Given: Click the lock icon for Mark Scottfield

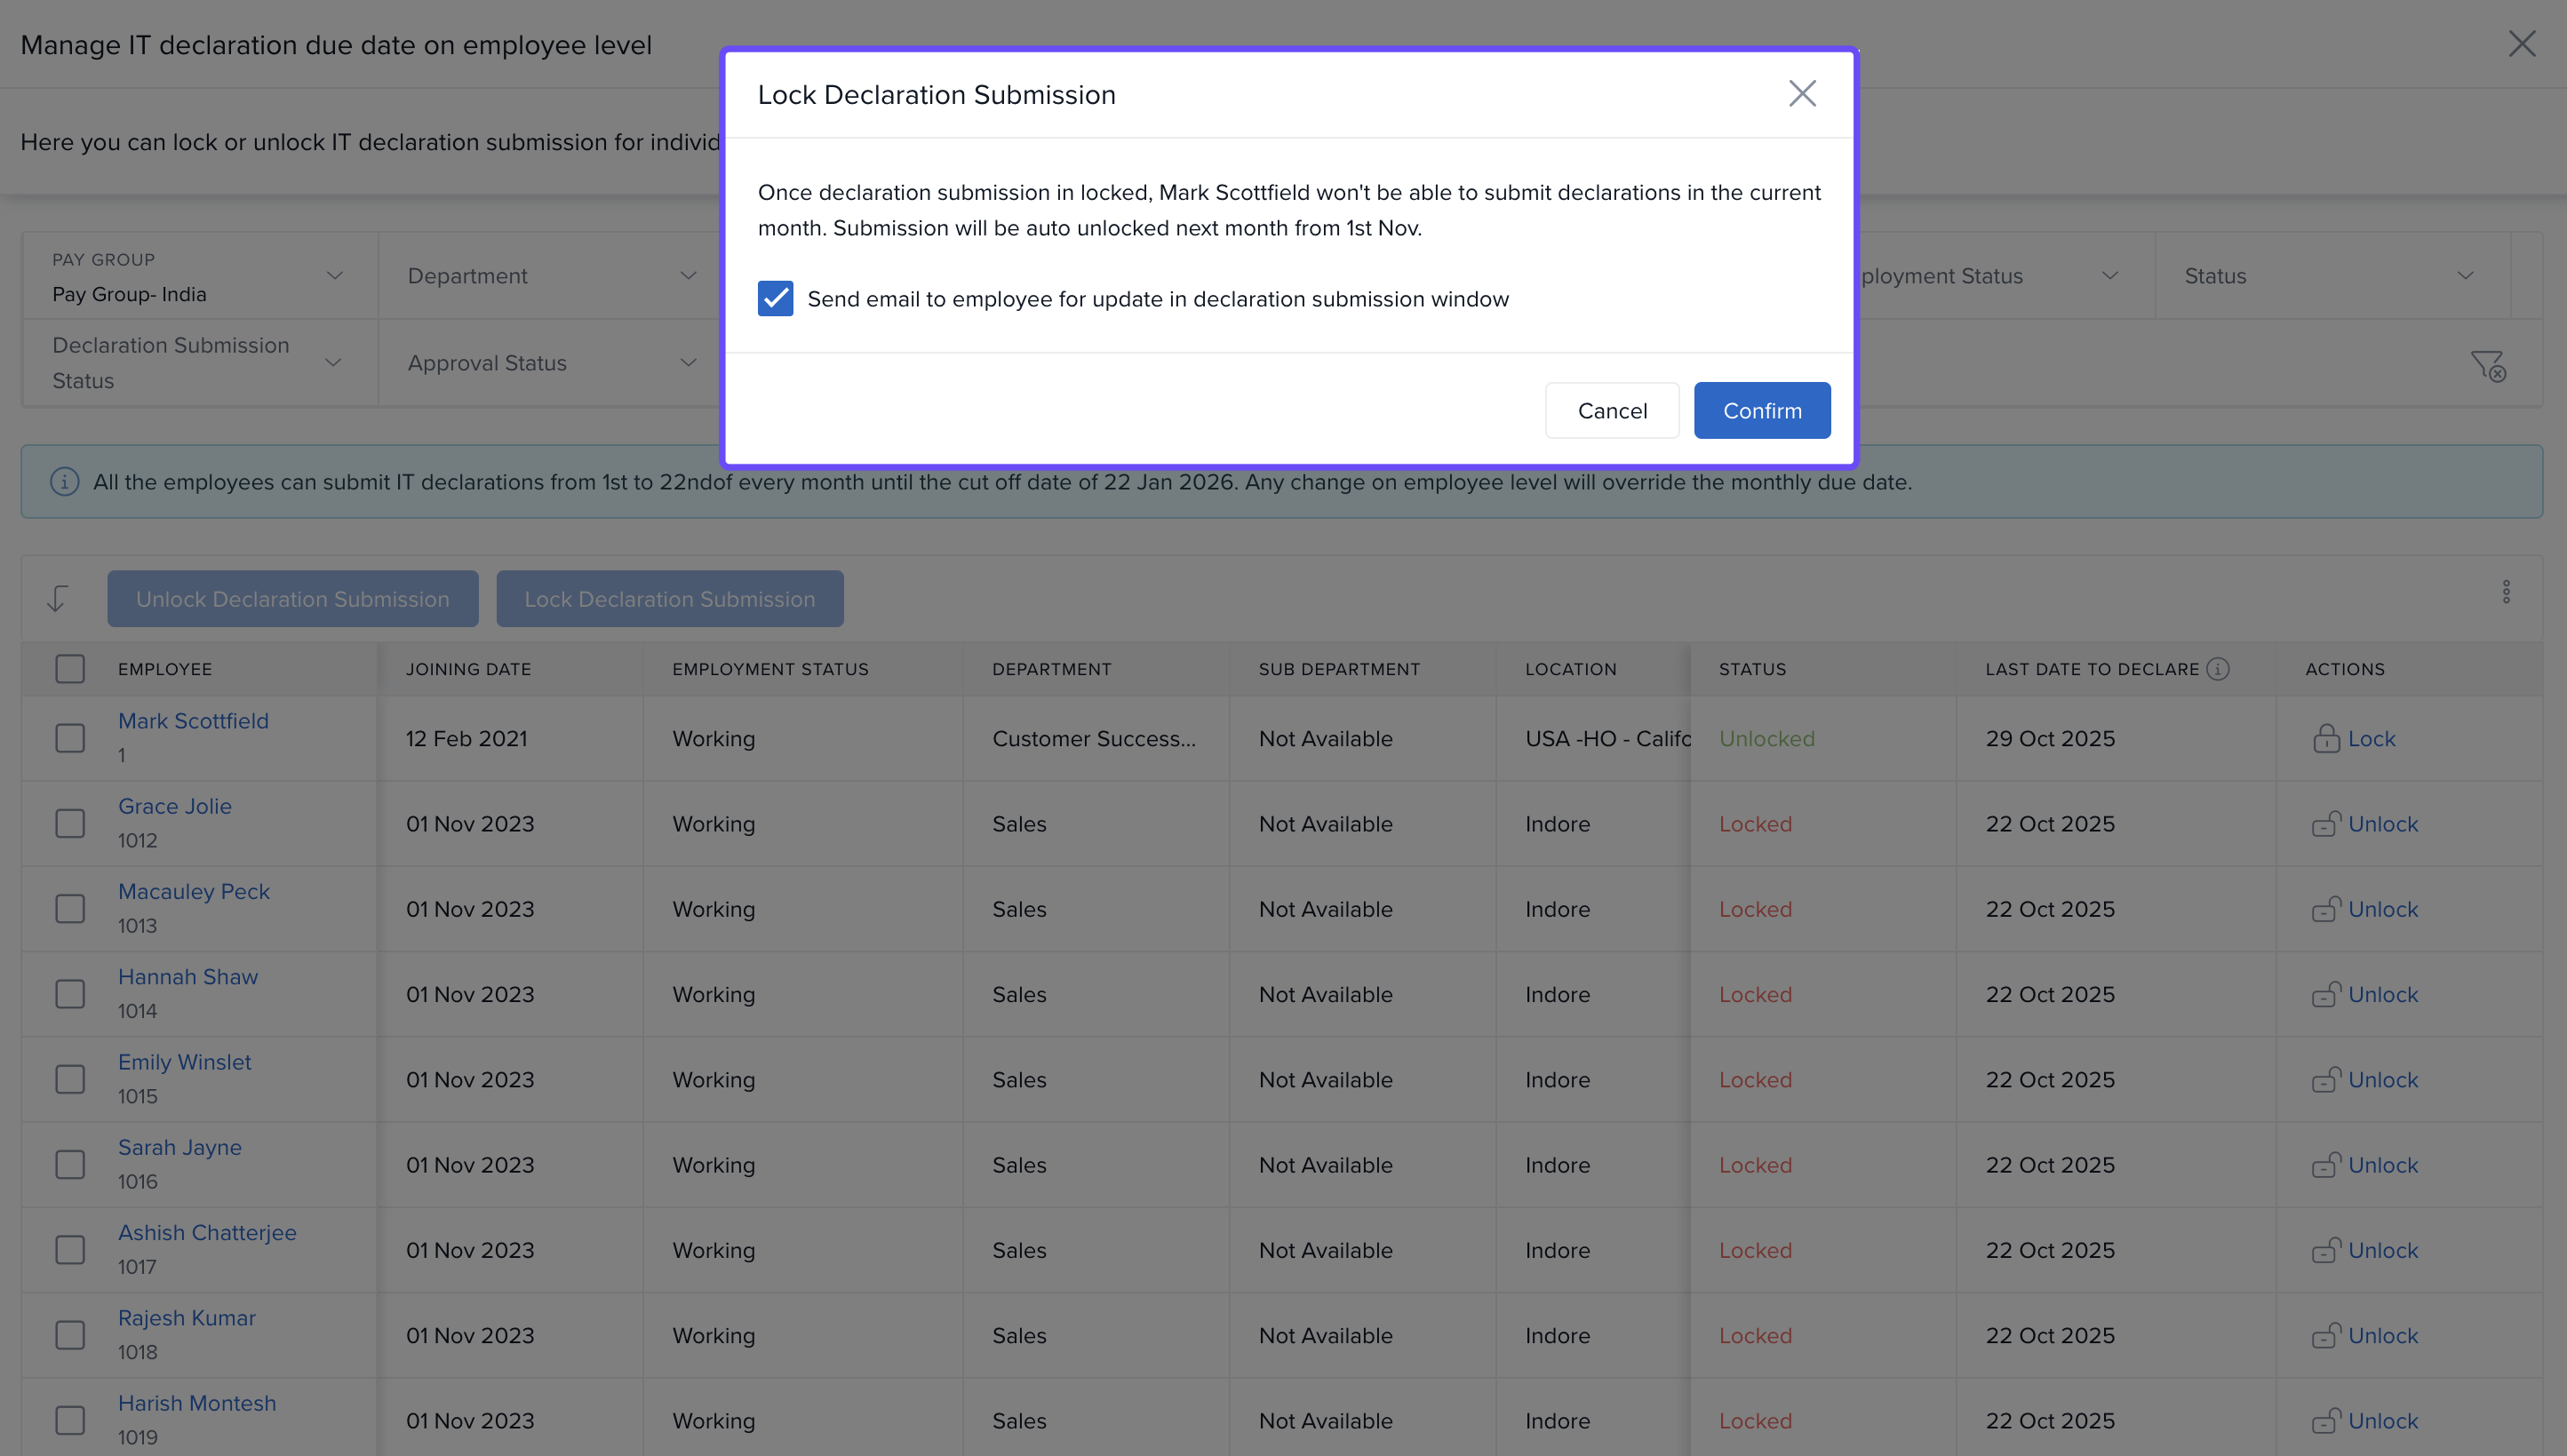Looking at the screenshot, I should [x=2325, y=739].
